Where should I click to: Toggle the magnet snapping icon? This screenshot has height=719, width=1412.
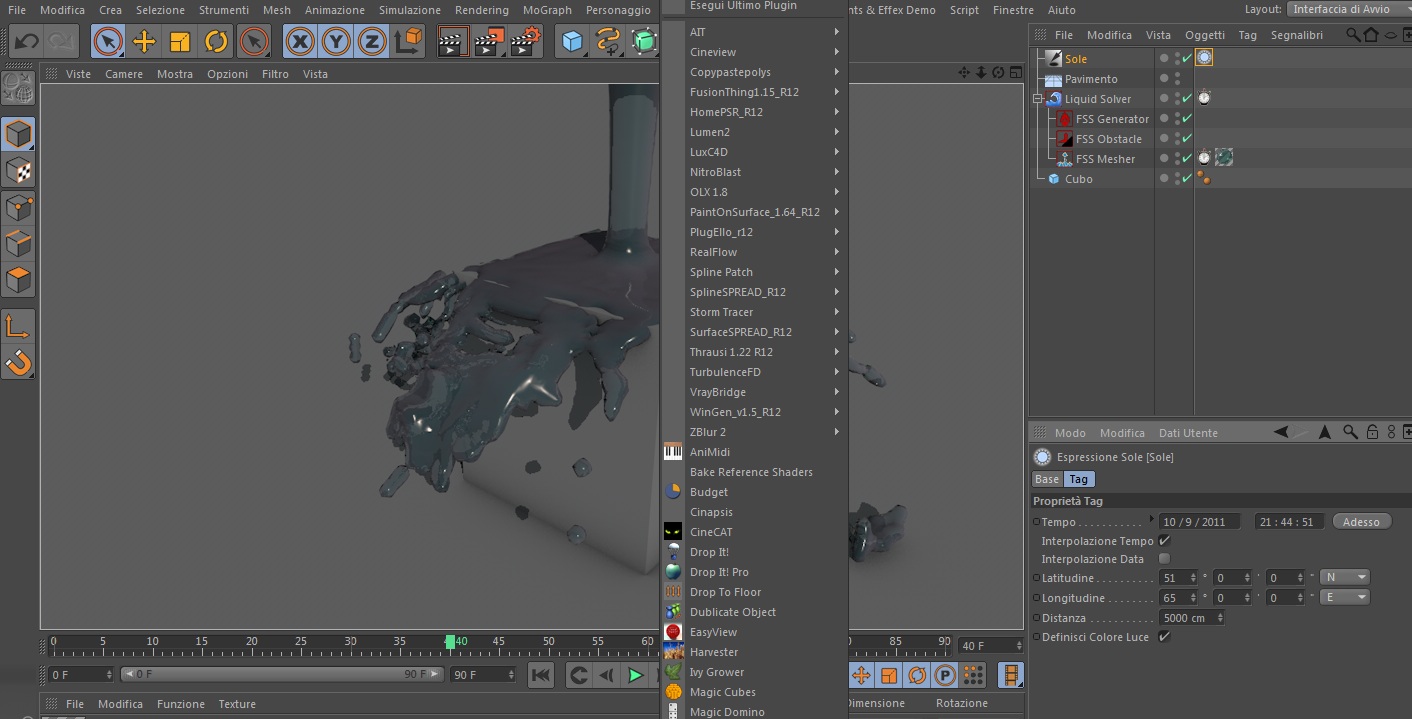pyautogui.click(x=18, y=361)
